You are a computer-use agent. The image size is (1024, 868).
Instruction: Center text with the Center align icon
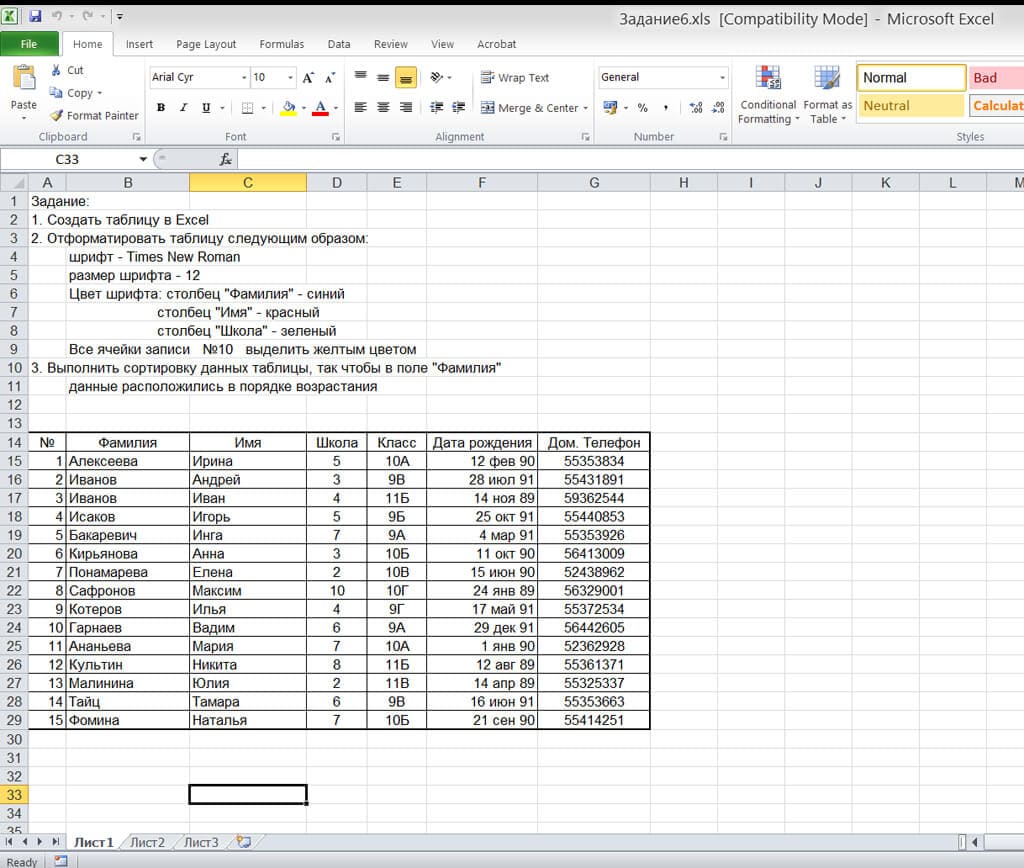[383, 108]
